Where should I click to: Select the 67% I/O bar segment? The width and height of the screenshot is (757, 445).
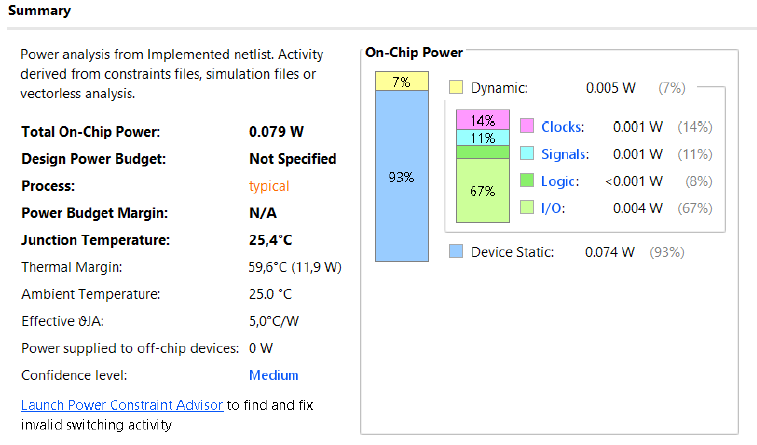coord(483,190)
